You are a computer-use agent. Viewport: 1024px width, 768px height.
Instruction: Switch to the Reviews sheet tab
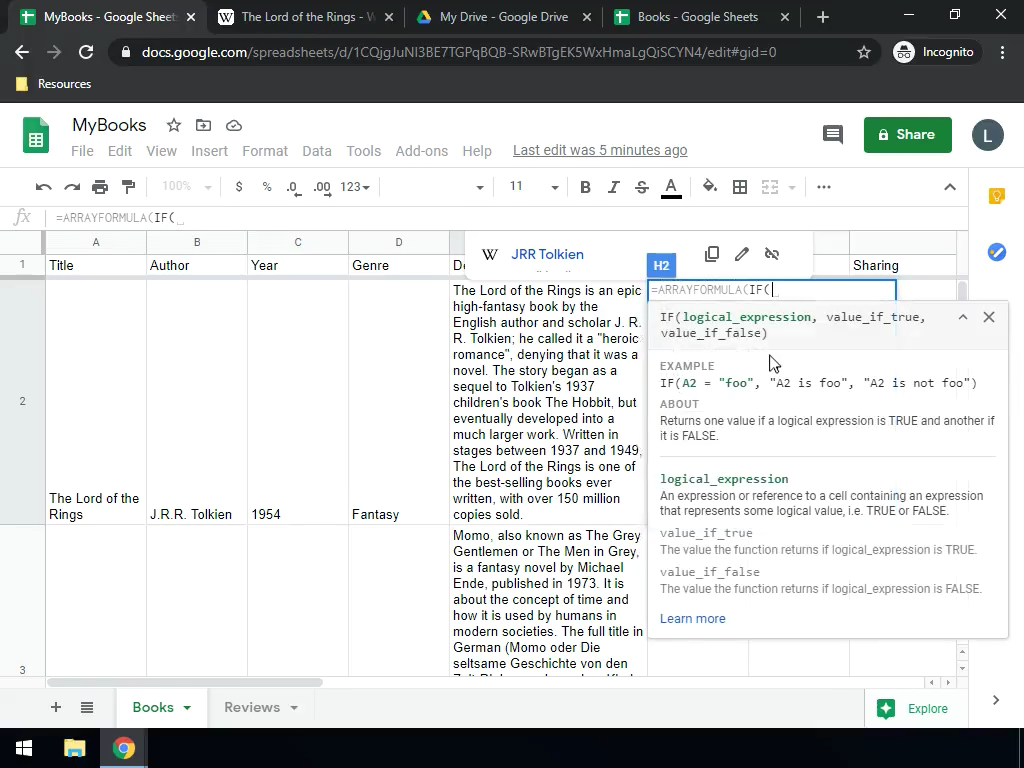pyautogui.click(x=252, y=707)
